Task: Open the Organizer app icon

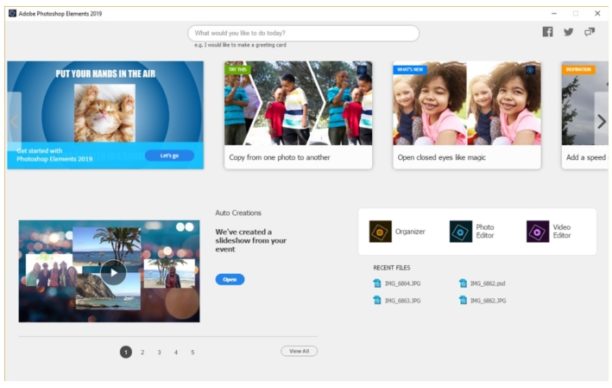Action: click(380, 231)
